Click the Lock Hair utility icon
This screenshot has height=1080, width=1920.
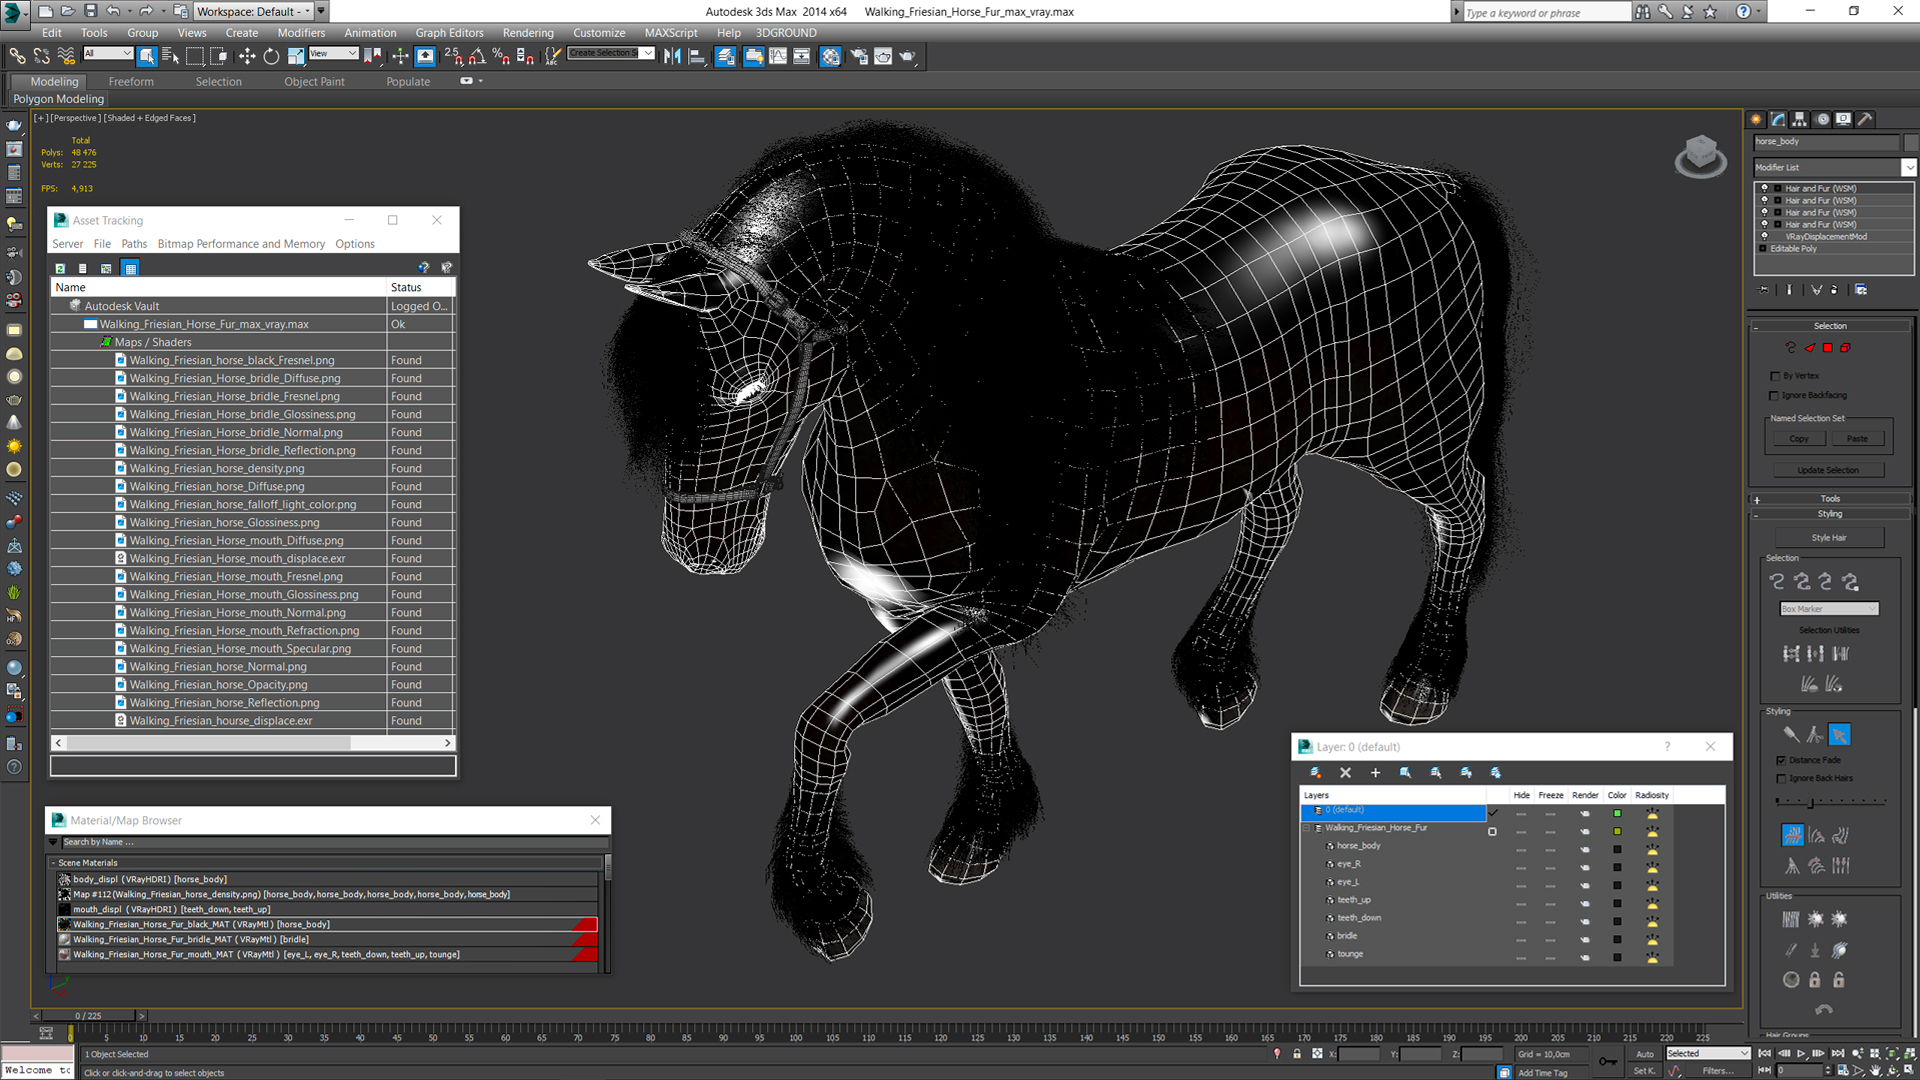1815,980
